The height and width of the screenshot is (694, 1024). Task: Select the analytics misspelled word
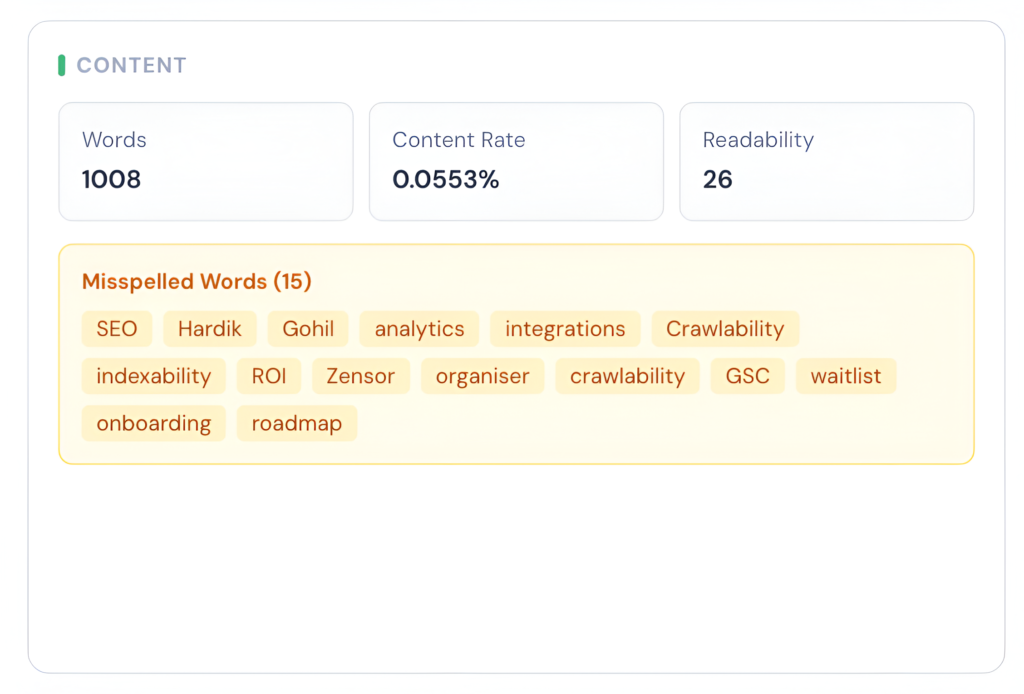point(418,329)
